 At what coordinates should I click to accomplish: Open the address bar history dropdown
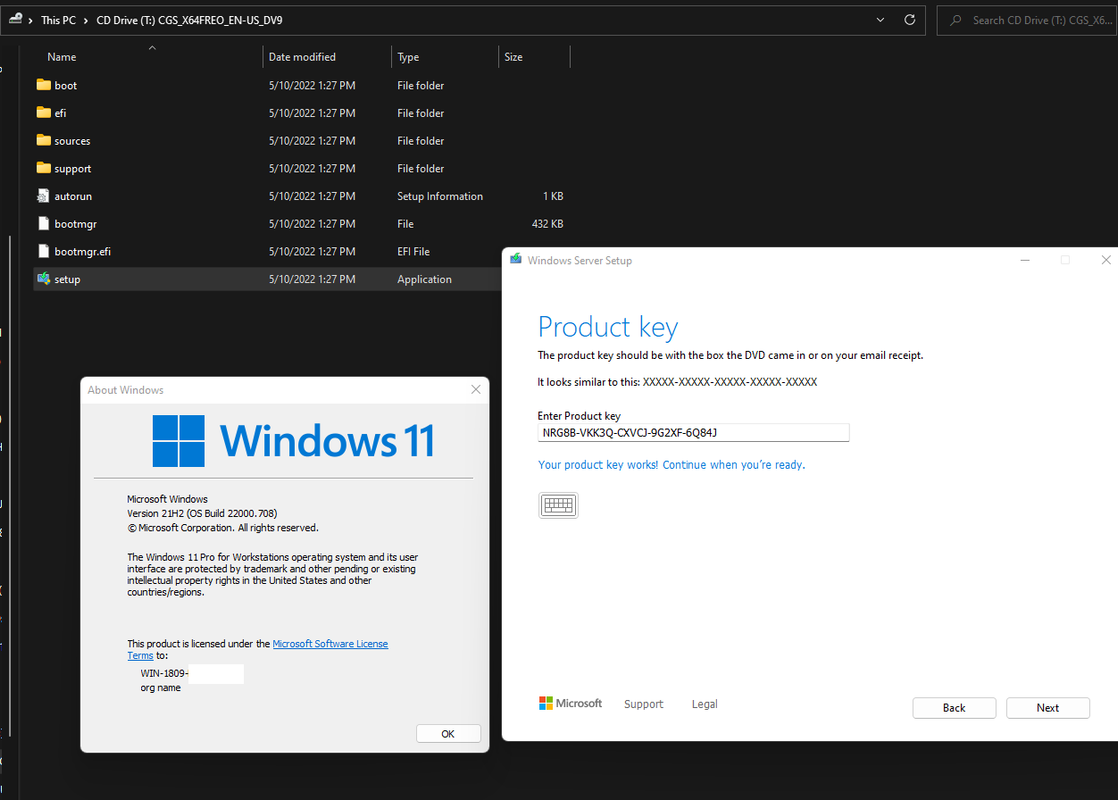coord(880,20)
